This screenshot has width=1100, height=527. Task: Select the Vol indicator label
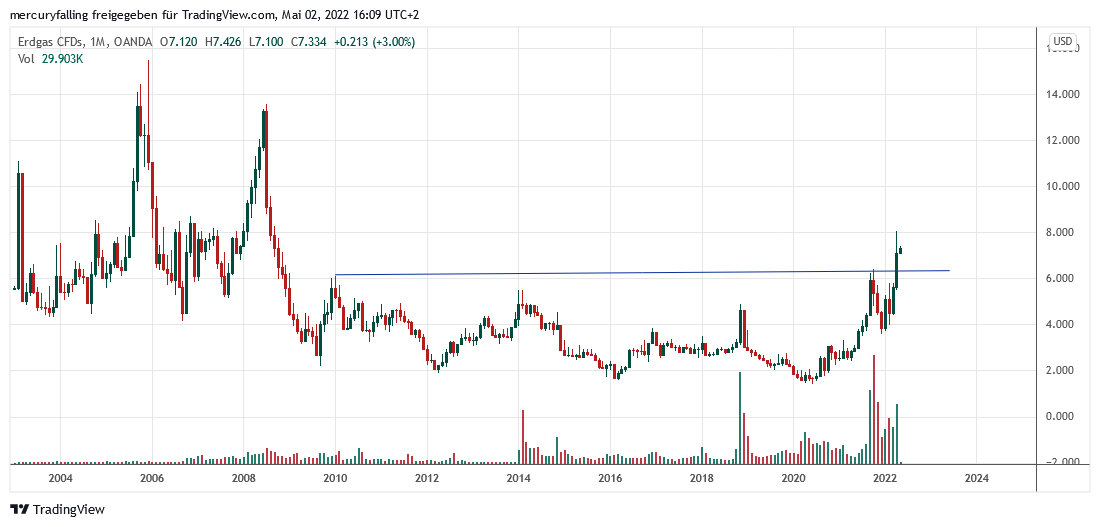click(x=26, y=59)
